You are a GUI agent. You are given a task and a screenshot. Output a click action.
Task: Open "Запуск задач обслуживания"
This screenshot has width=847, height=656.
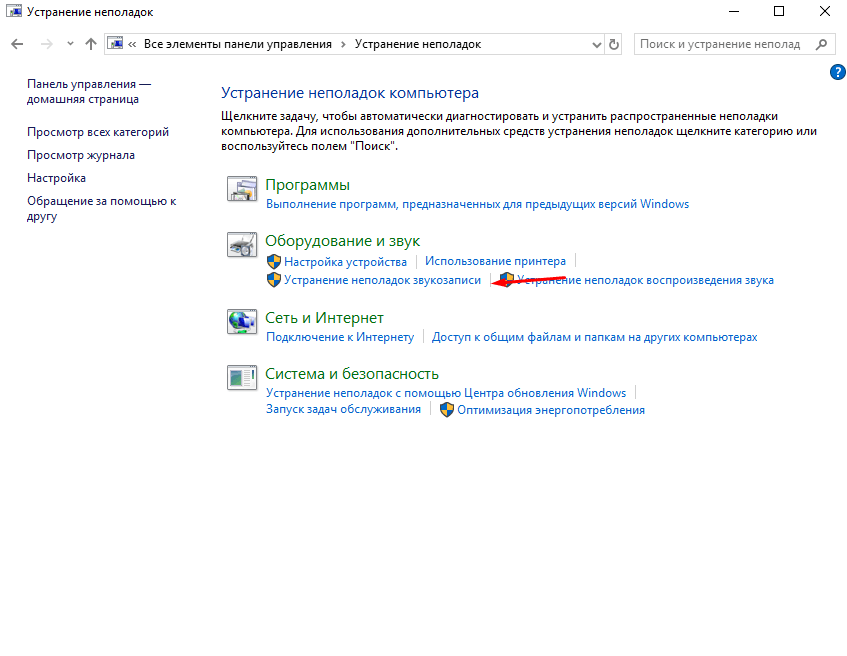pyautogui.click(x=343, y=409)
